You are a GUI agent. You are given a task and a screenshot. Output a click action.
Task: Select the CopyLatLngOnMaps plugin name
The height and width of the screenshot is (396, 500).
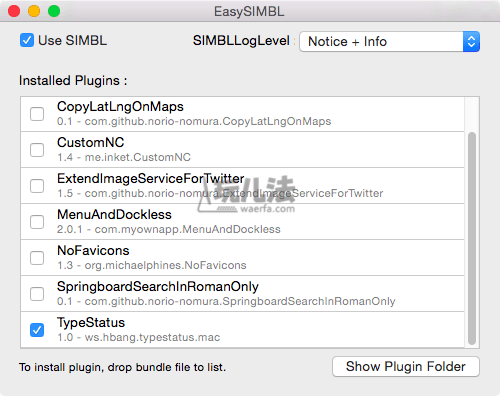tap(120, 107)
